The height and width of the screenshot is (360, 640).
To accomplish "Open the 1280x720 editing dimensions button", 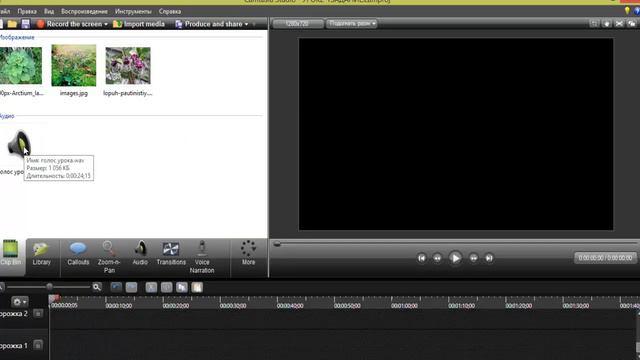I will coord(298,24).
